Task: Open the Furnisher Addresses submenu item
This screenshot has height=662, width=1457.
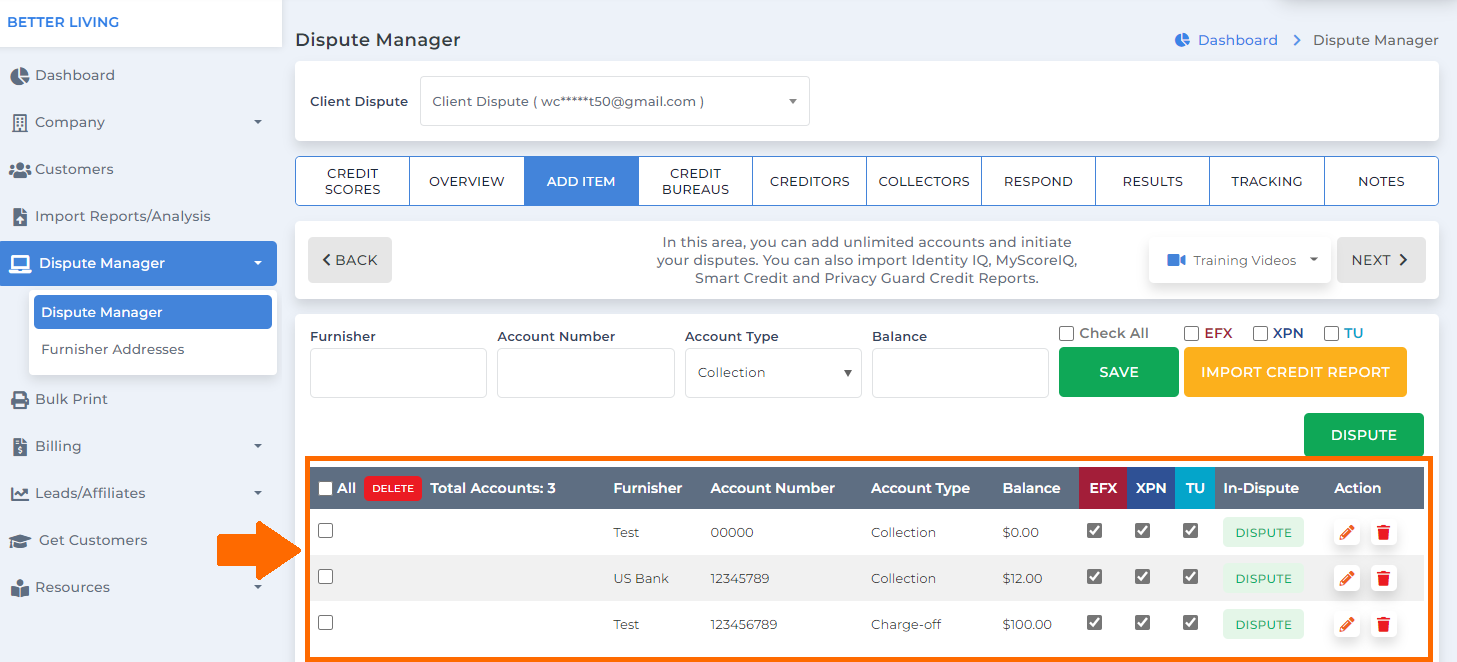Action: tap(113, 350)
